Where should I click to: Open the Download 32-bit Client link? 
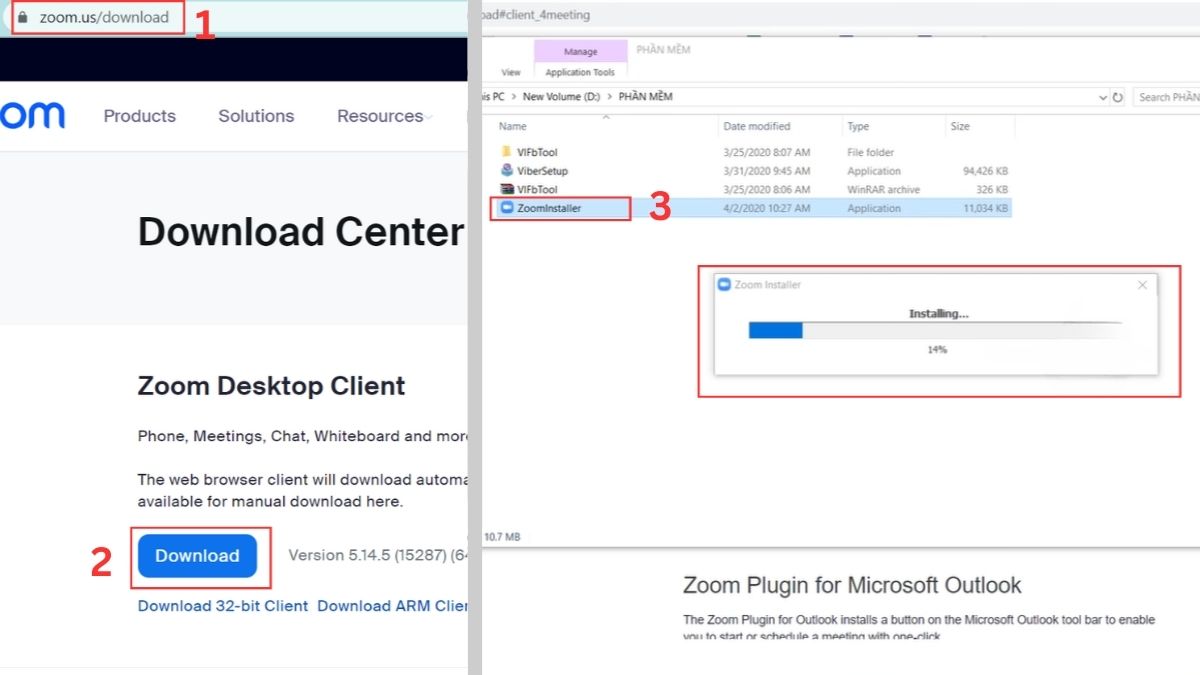tap(223, 606)
